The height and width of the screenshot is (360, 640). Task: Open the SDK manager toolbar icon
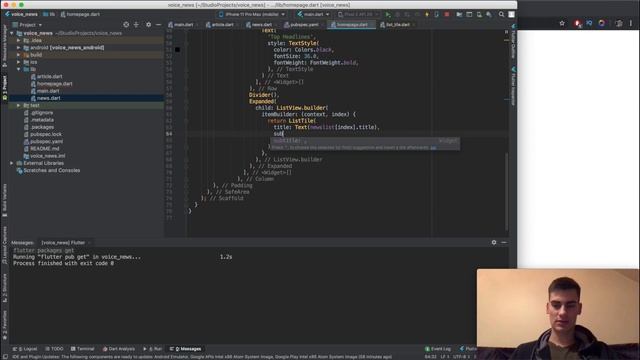point(489,14)
